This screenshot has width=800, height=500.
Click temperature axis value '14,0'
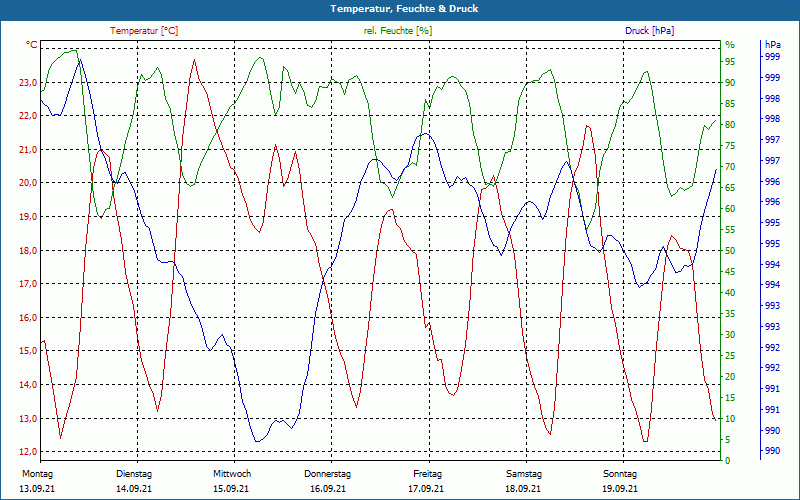click(28, 385)
